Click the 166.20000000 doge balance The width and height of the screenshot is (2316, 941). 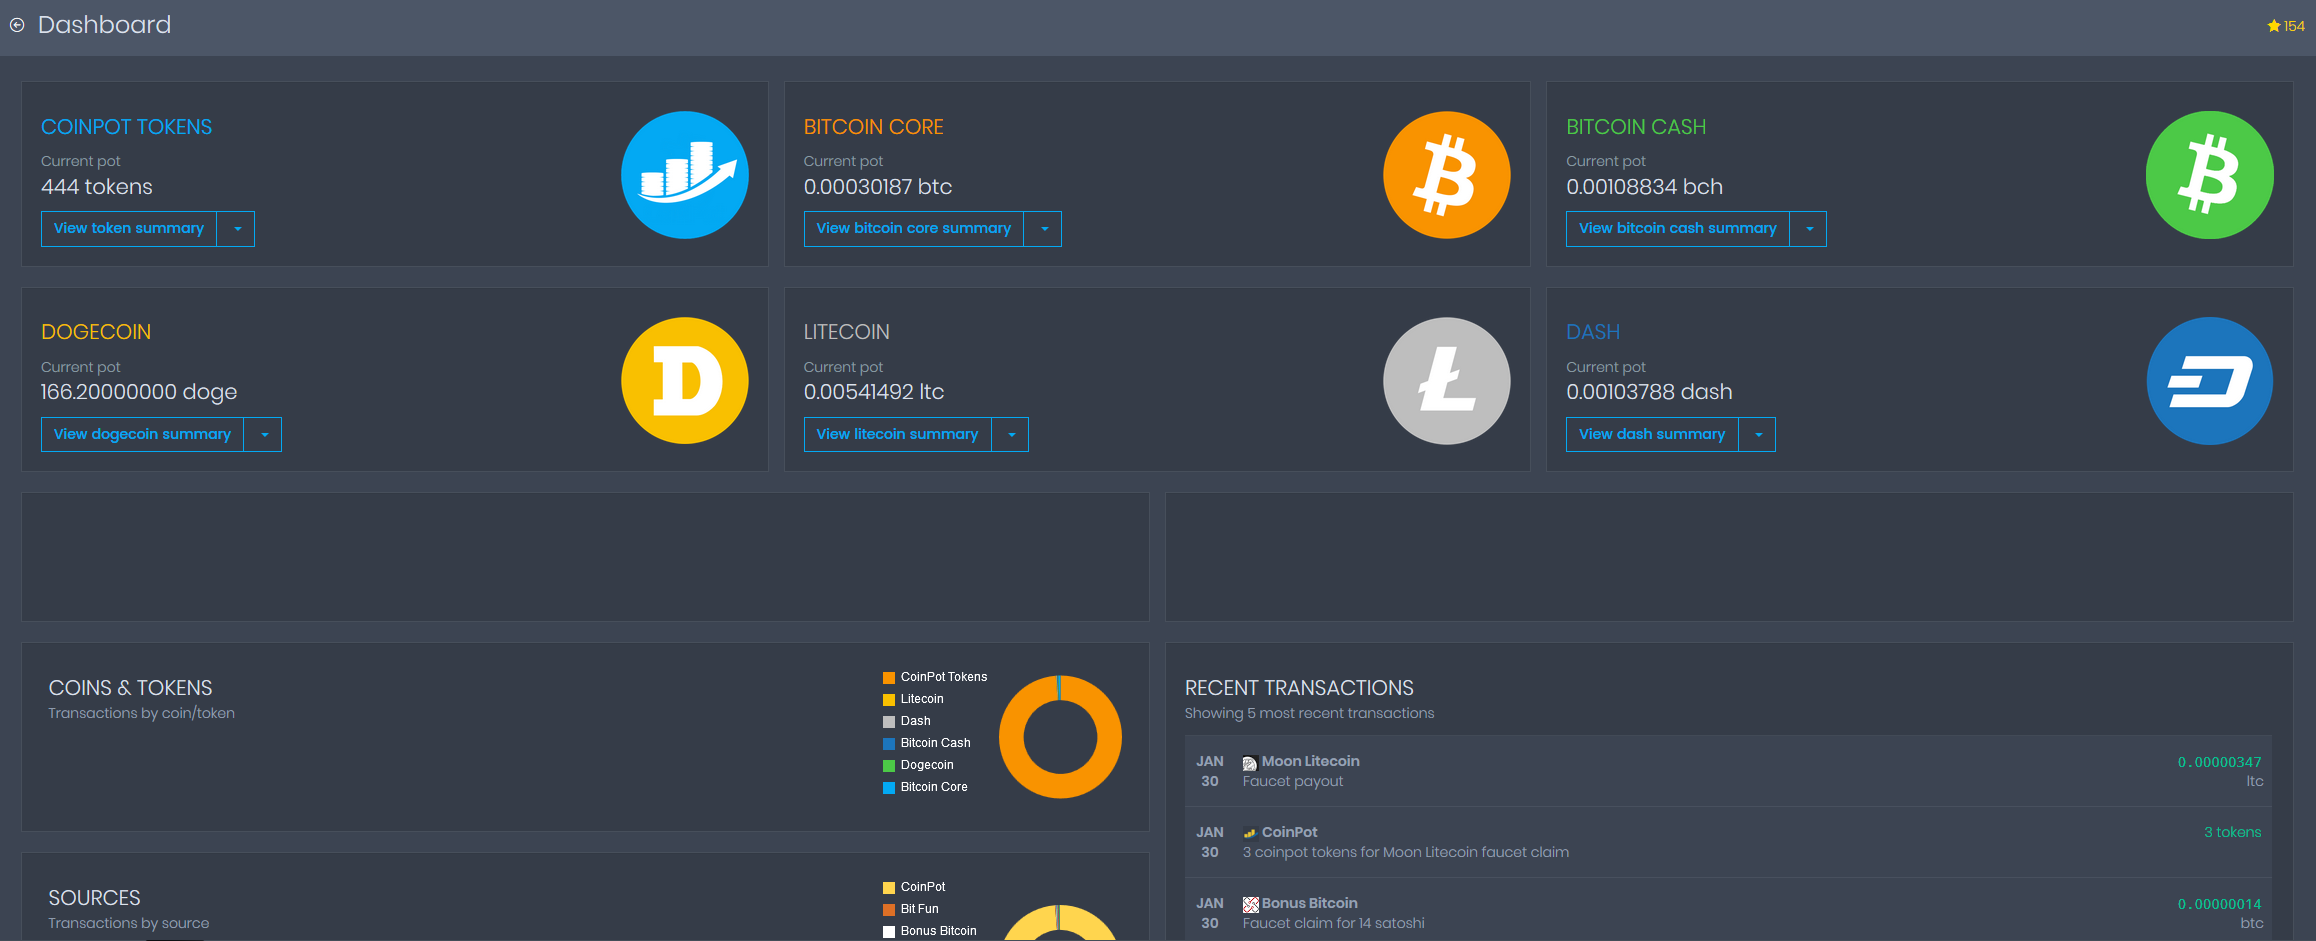pos(139,392)
